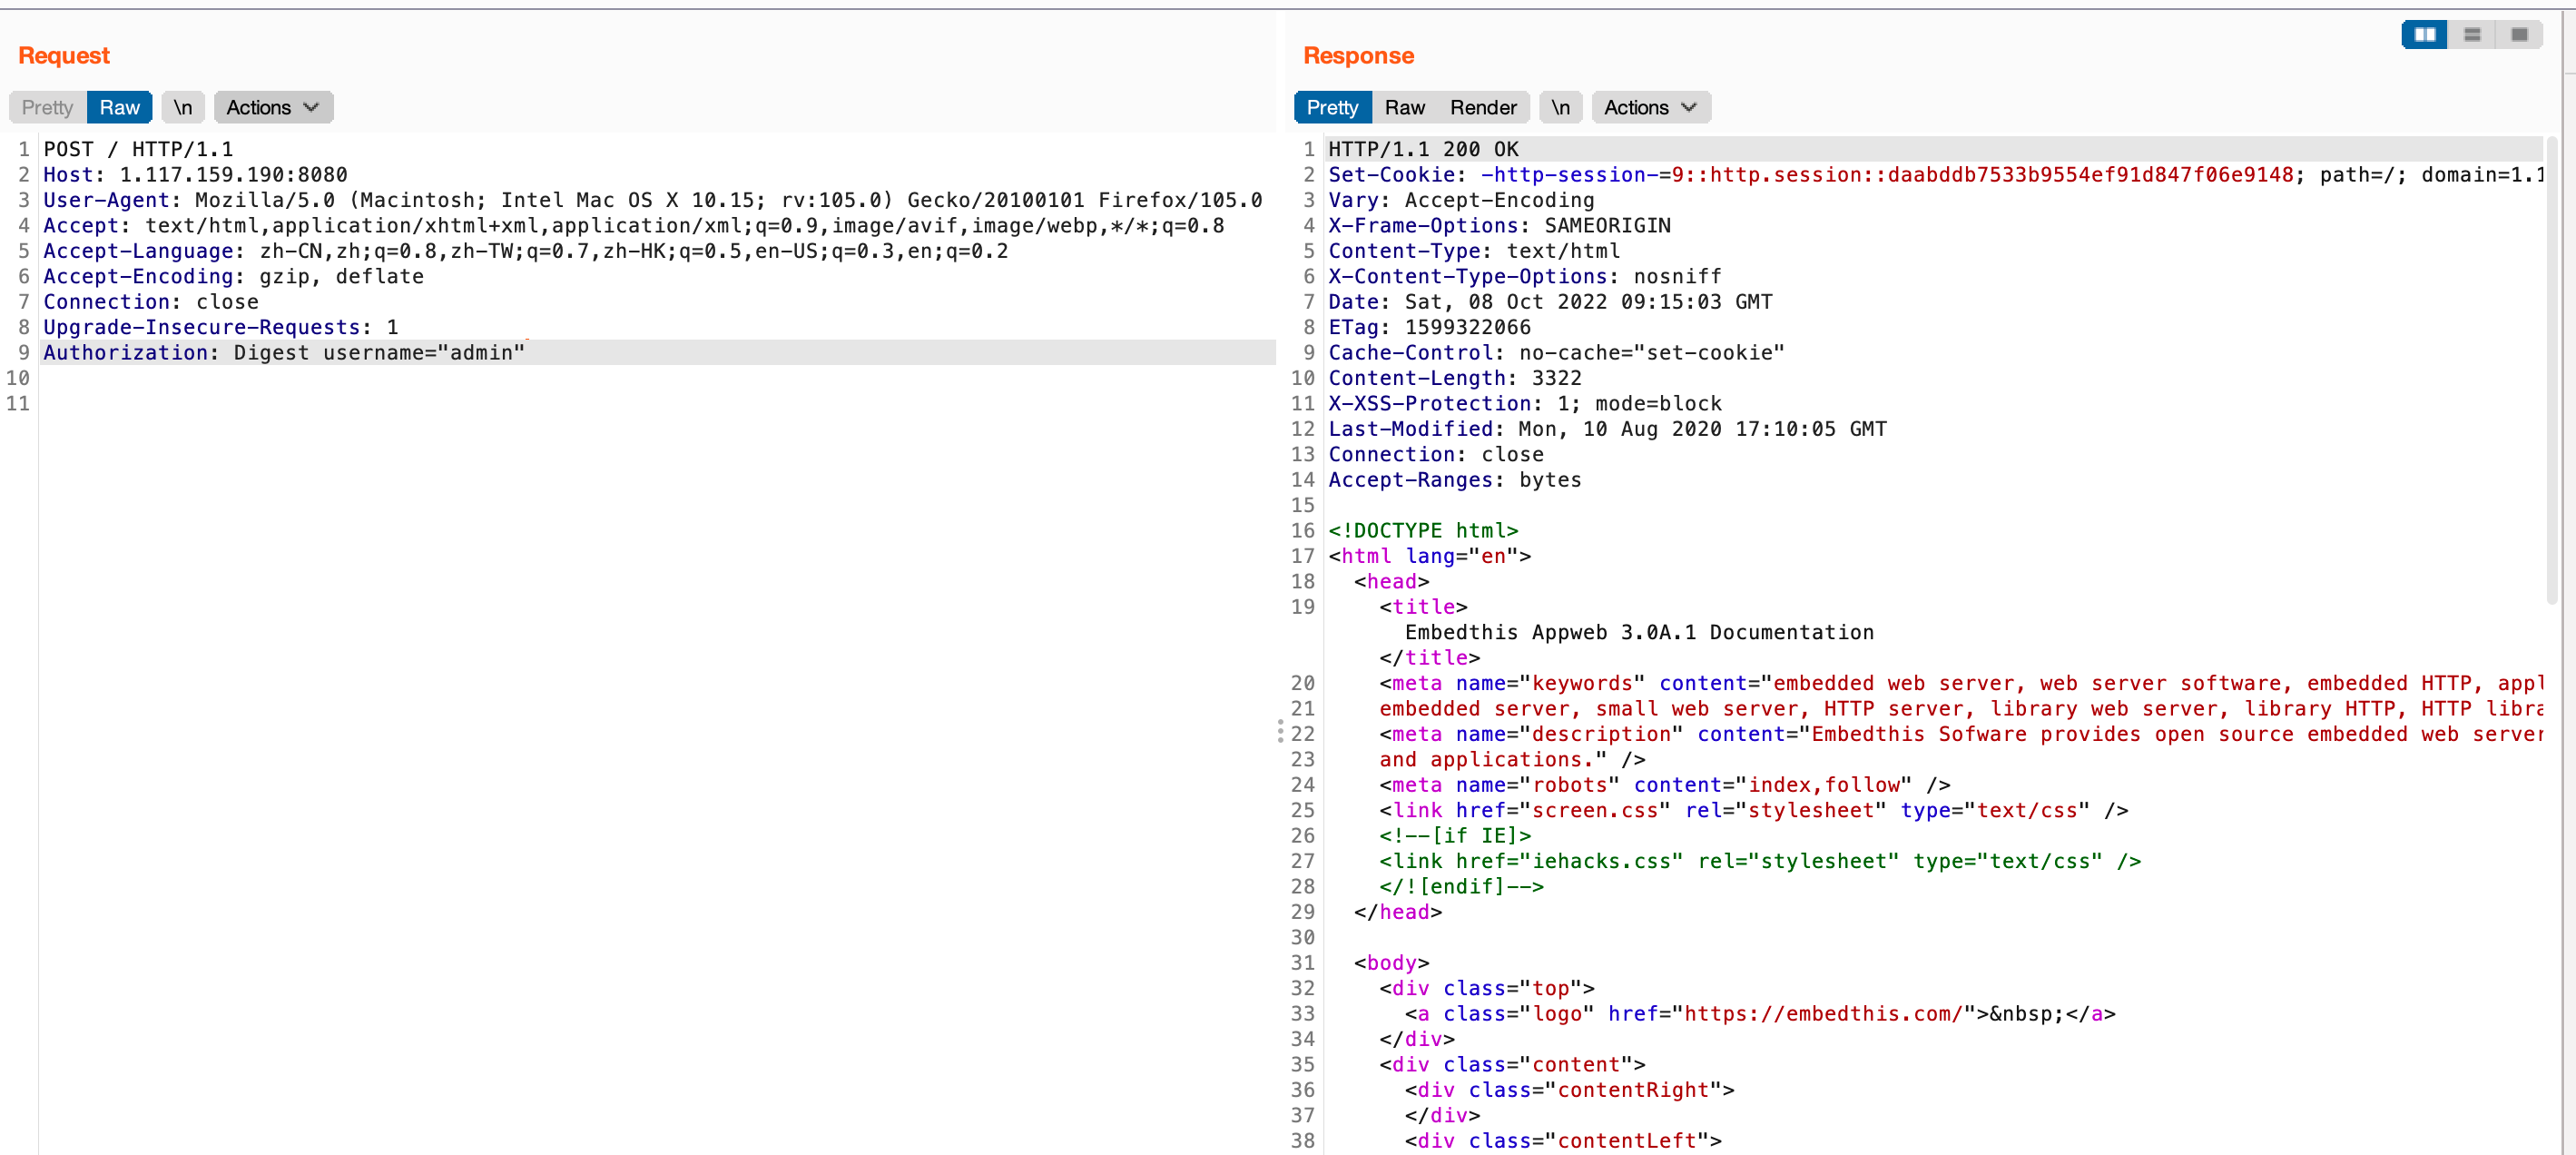Toggle \n non-printable characters in Request

183,107
